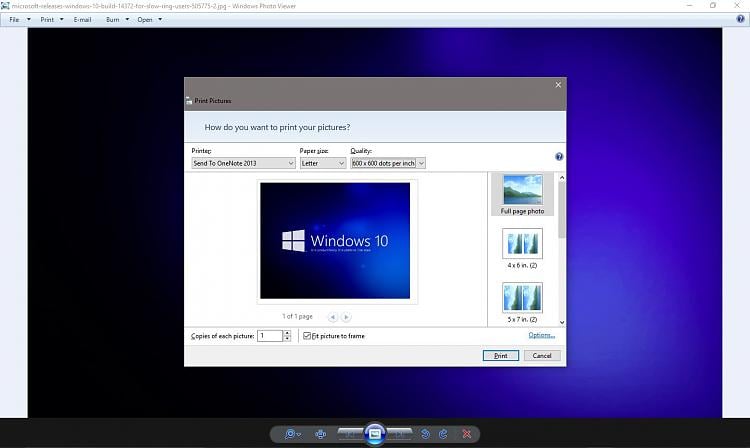Click the Cancel button
The height and width of the screenshot is (448, 750).
tap(542, 356)
